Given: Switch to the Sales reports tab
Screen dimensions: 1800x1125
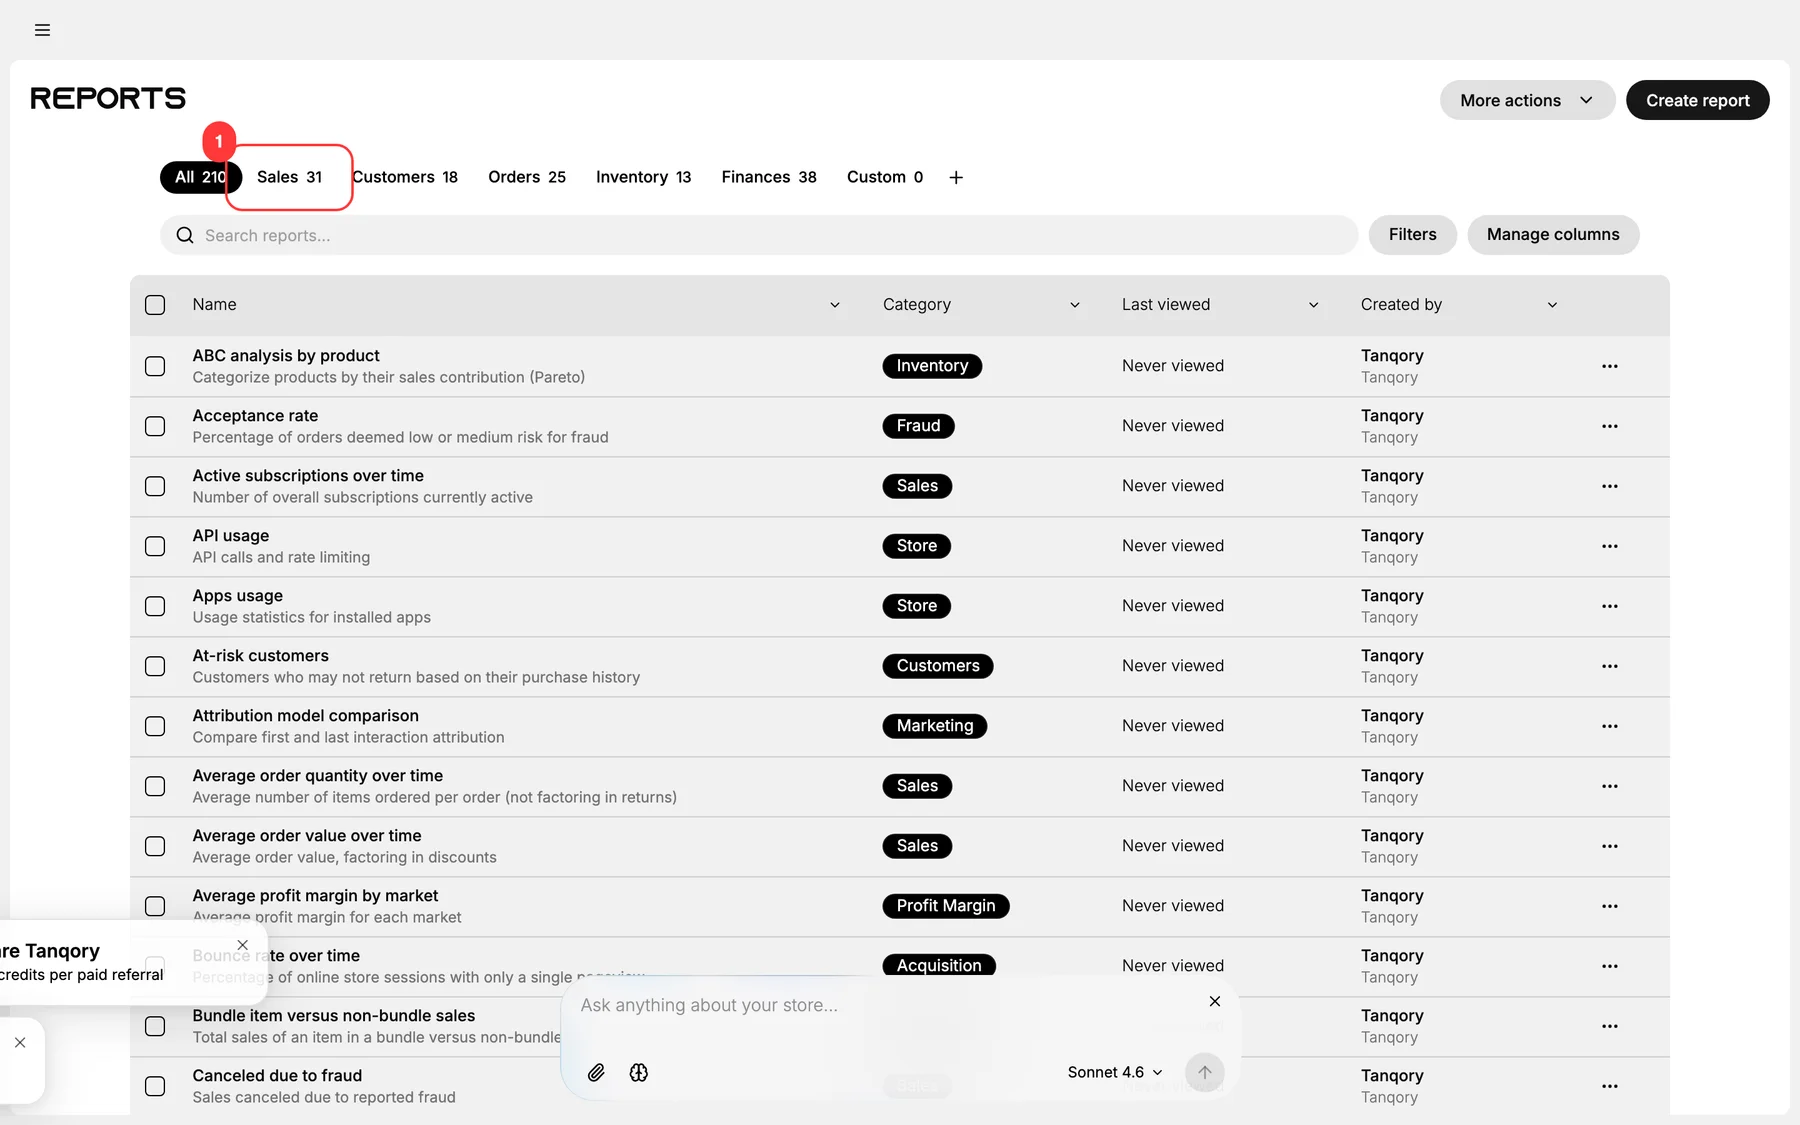Looking at the screenshot, I should point(289,177).
